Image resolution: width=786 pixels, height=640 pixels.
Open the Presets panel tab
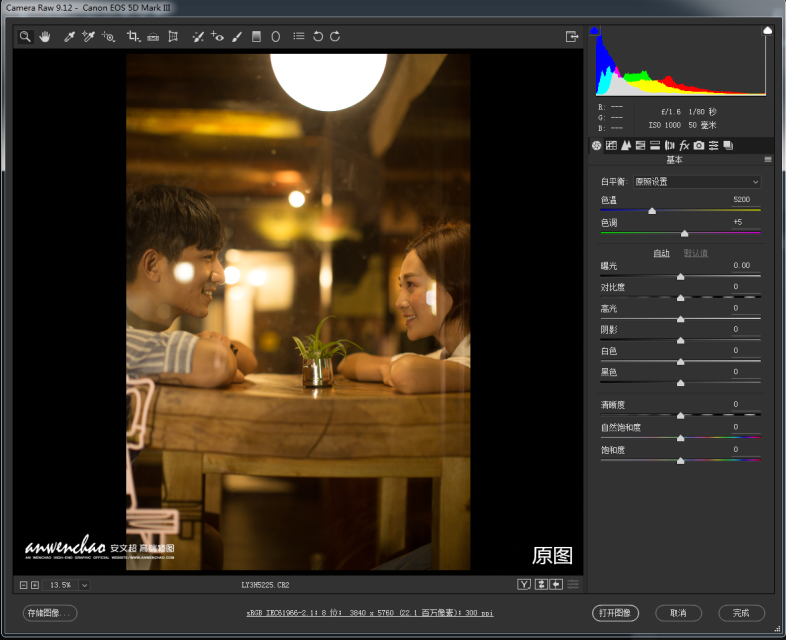[713, 145]
